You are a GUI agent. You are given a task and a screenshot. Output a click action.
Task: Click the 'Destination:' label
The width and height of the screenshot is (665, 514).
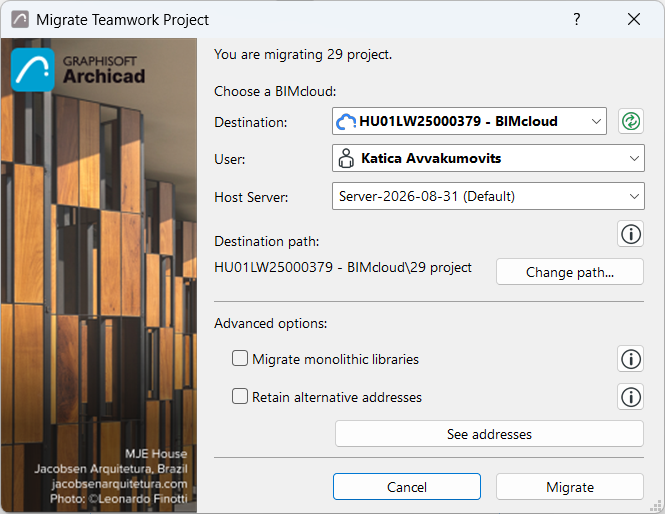coord(251,122)
